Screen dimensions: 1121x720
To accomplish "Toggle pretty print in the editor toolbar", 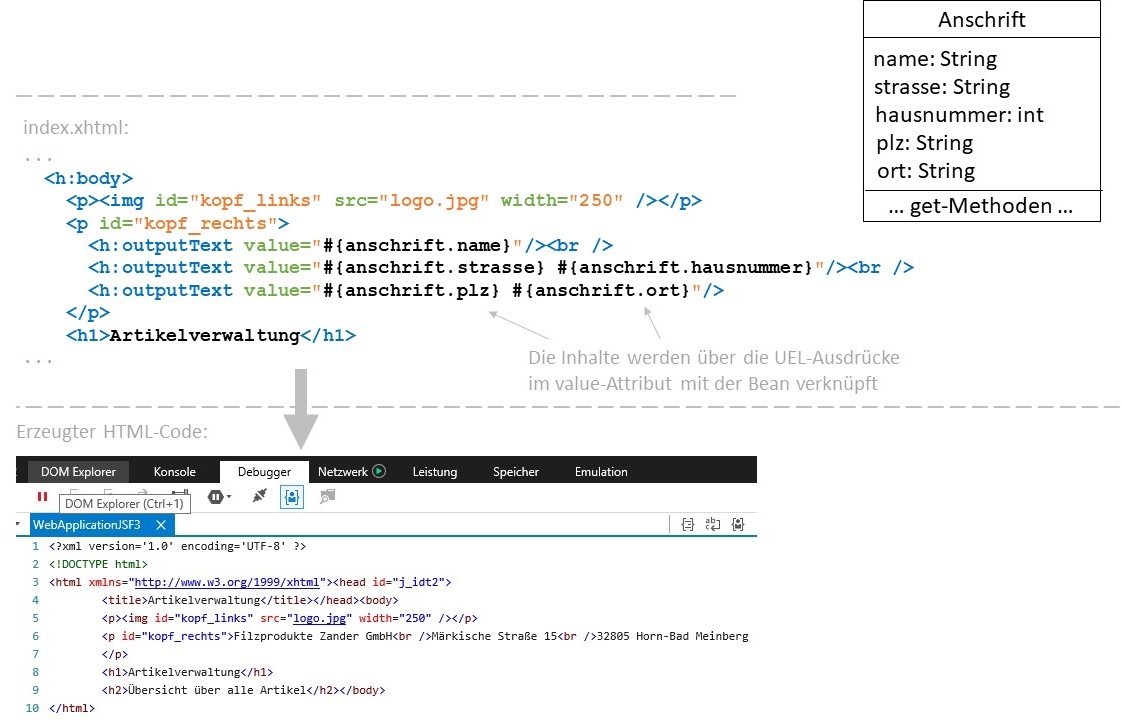I will tap(688, 524).
